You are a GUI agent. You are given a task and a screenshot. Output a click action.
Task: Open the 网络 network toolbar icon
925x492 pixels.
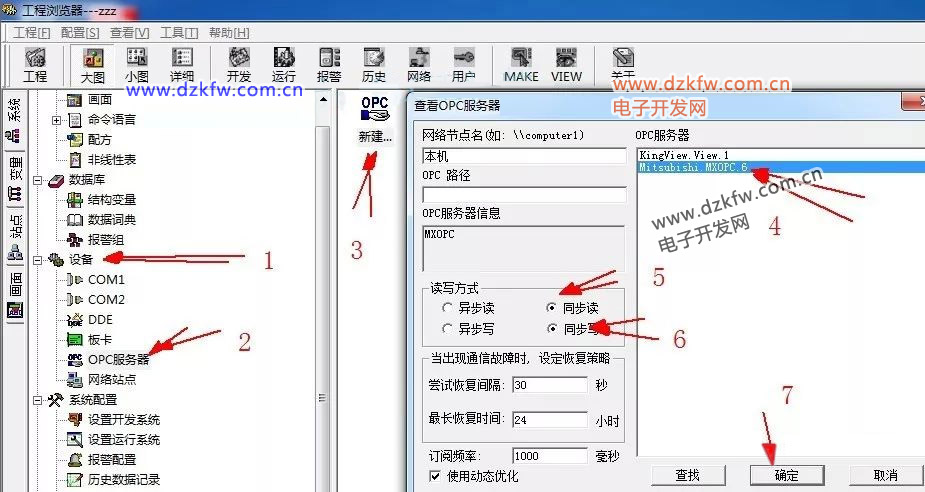pyautogui.click(x=419, y=64)
